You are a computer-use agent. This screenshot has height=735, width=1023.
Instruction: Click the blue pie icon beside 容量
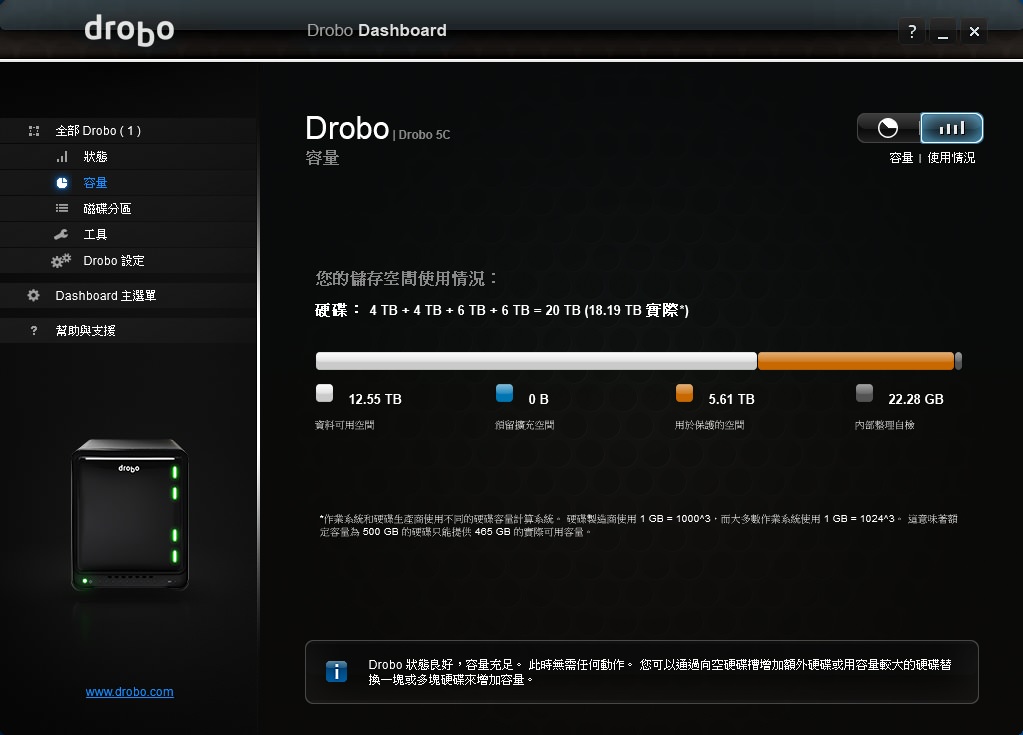[x=62, y=183]
